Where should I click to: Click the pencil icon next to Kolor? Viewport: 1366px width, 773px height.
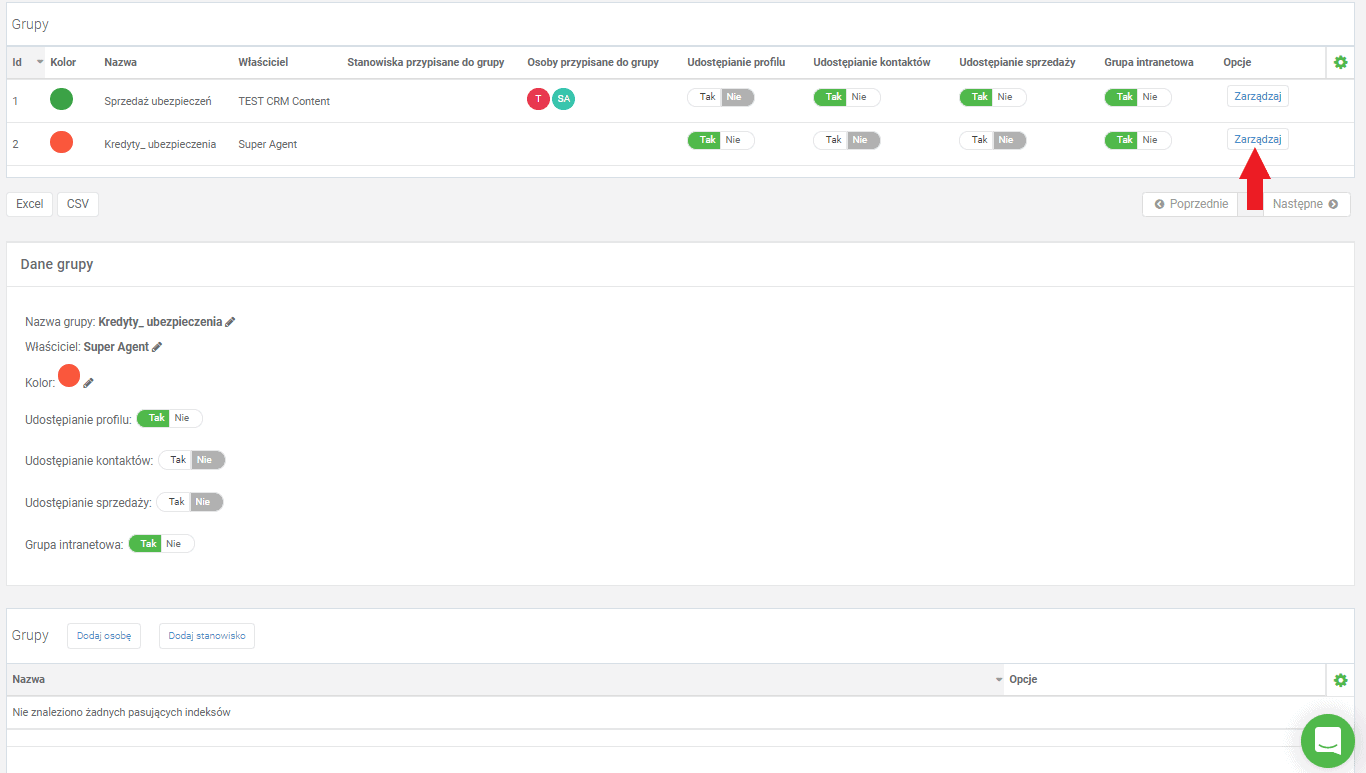pos(88,383)
